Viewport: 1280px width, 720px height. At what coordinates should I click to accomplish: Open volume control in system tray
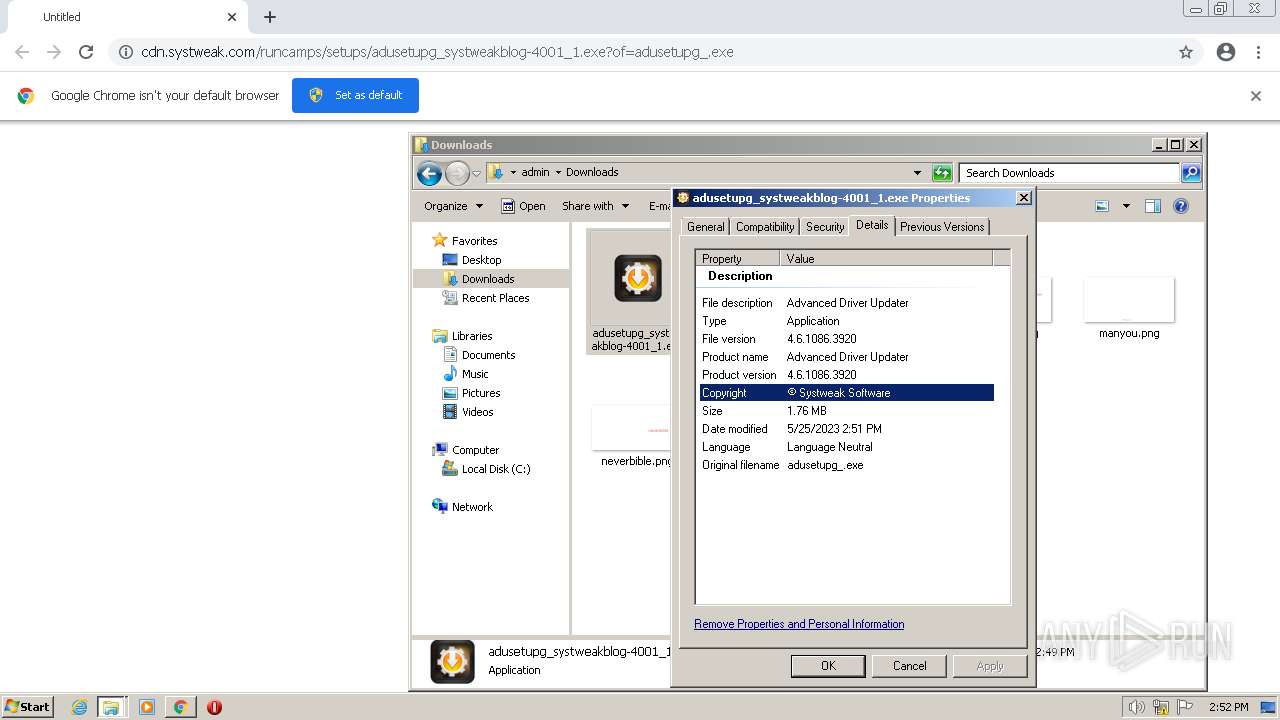pyautogui.click(x=1137, y=707)
